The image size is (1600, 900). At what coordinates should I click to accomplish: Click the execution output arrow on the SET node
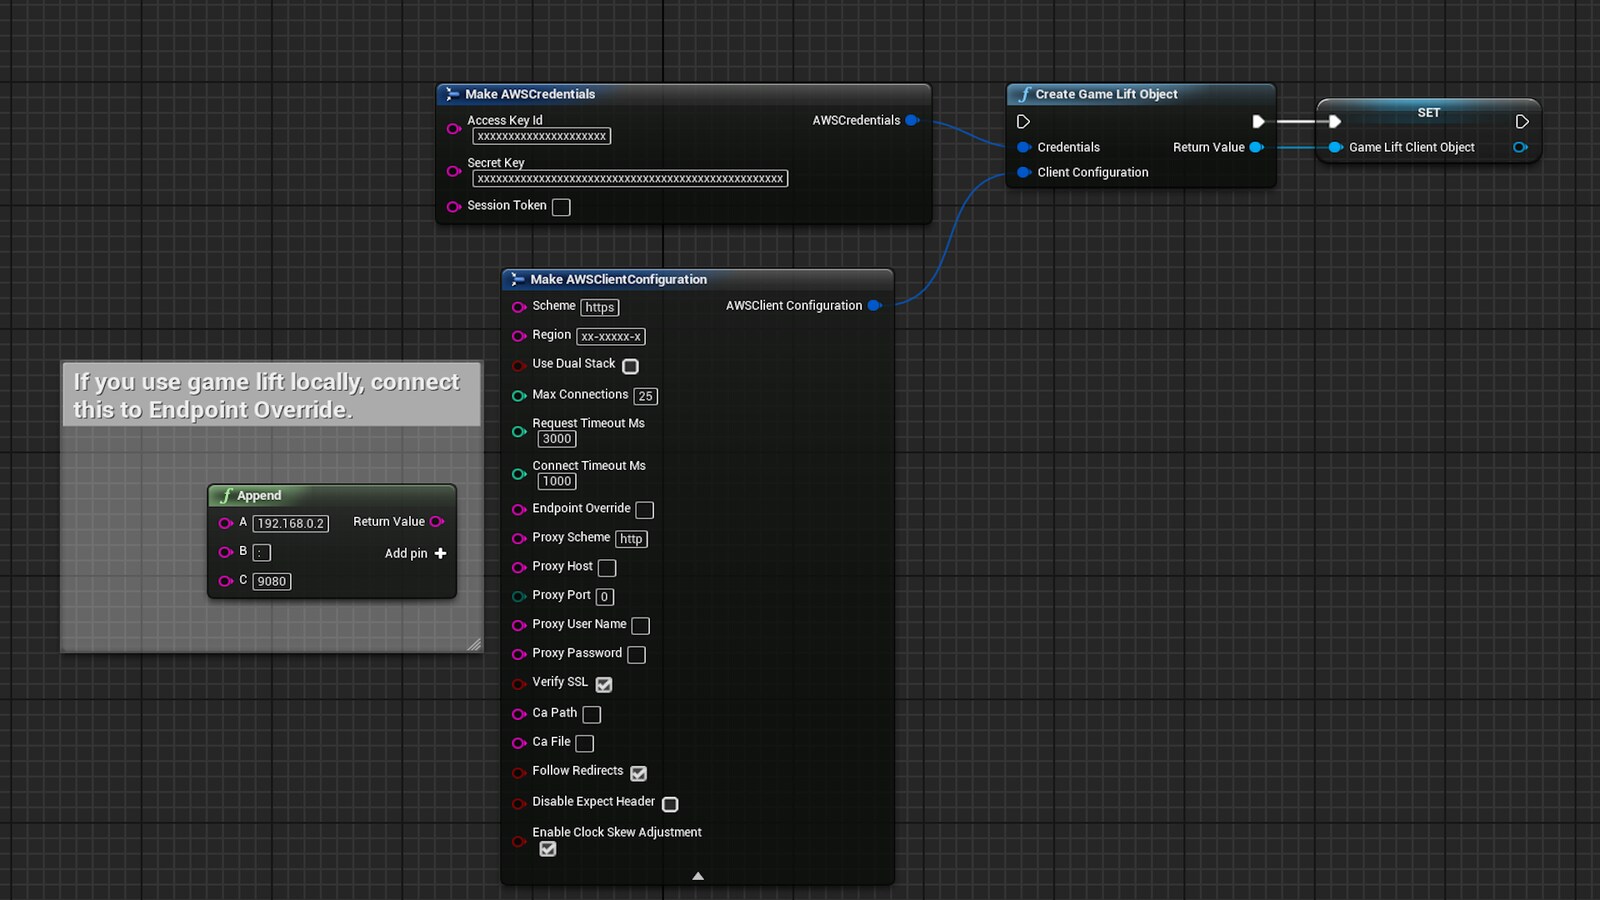coord(1521,121)
